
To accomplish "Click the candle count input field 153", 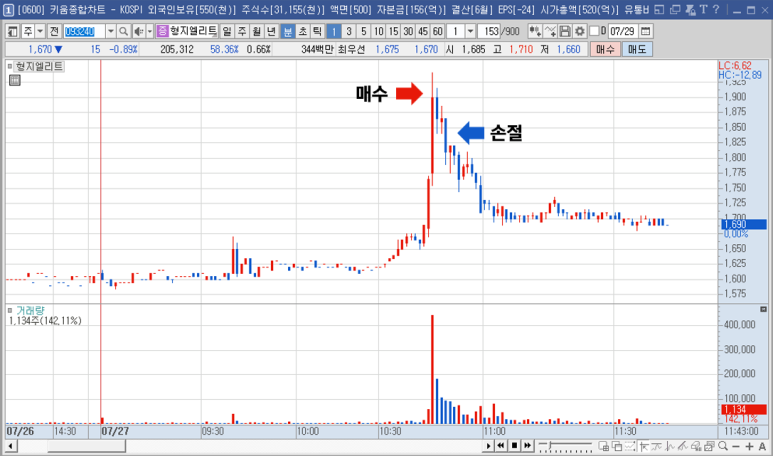I will [x=489, y=32].
